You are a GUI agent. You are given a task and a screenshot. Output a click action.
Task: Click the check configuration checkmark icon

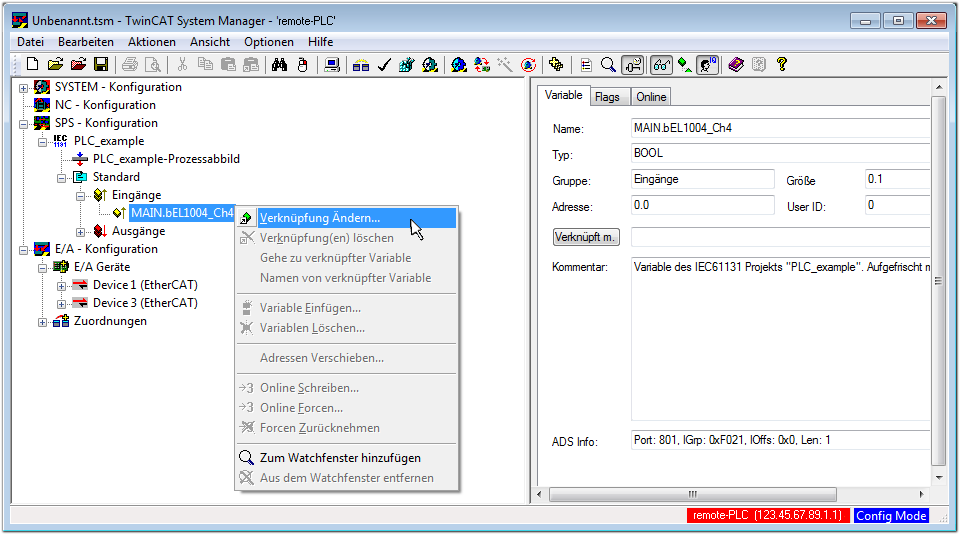pyautogui.click(x=384, y=65)
